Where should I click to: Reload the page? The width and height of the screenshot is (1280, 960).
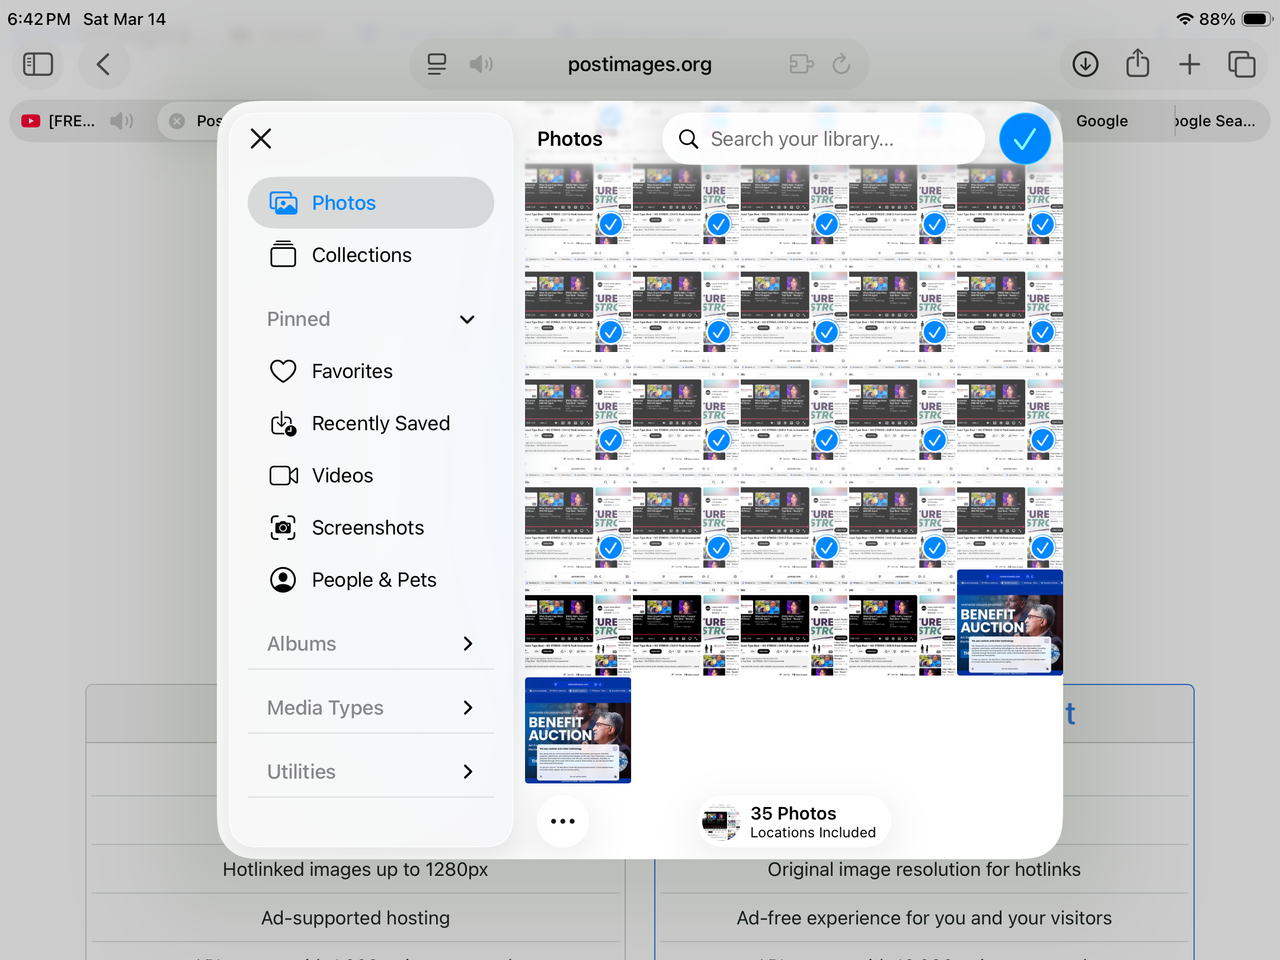(842, 64)
